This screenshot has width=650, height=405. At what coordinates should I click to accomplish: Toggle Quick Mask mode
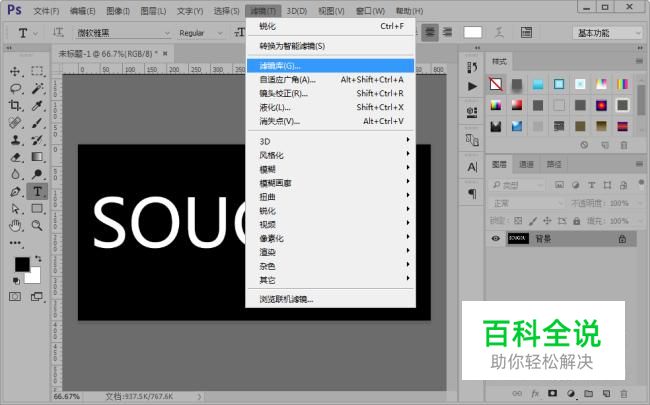click(x=15, y=297)
